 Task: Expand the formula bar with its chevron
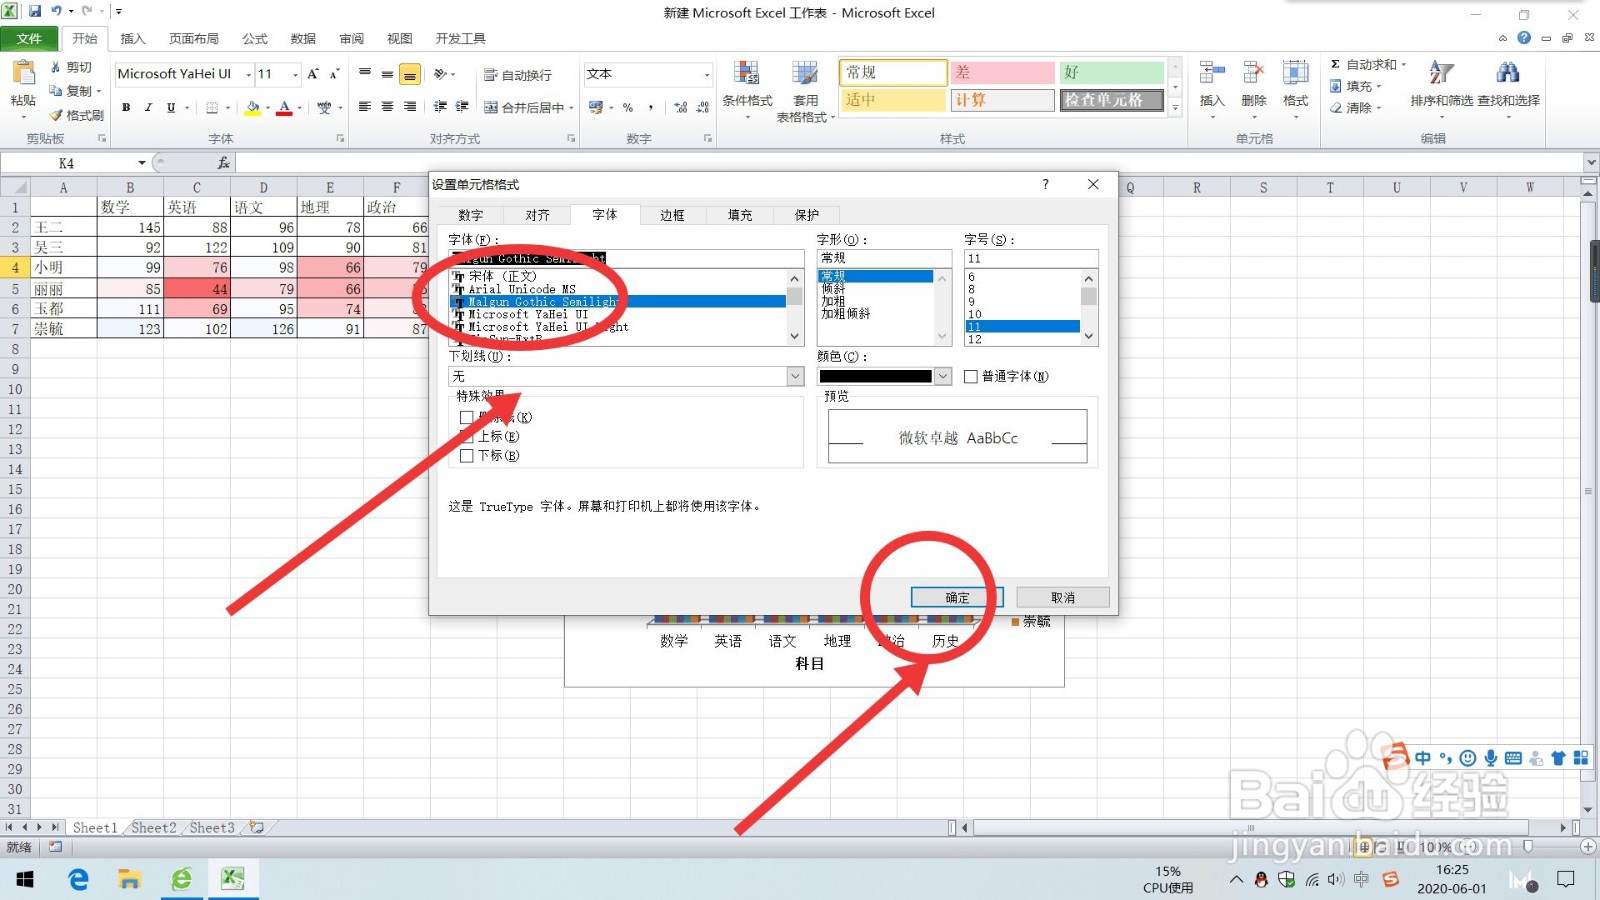tap(1590, 162)
